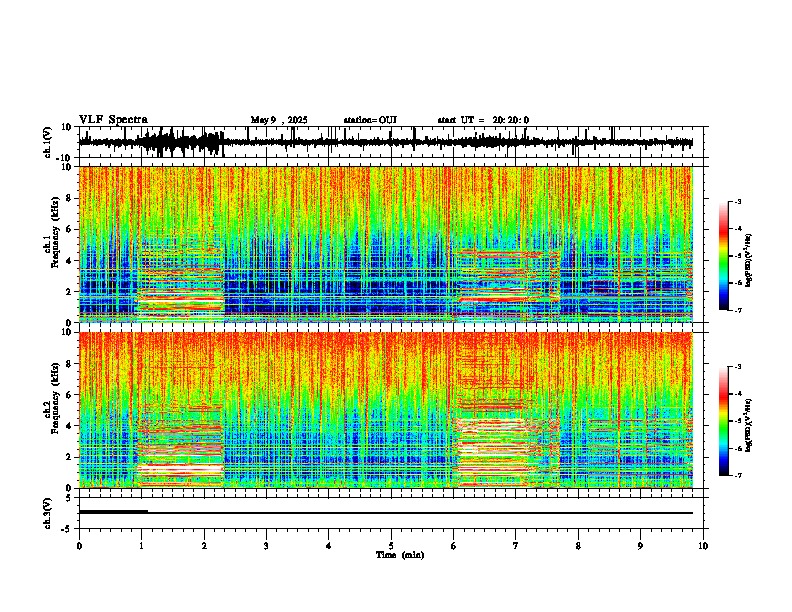Click the "4" tick on the Time axis

[x=329, y=546]
